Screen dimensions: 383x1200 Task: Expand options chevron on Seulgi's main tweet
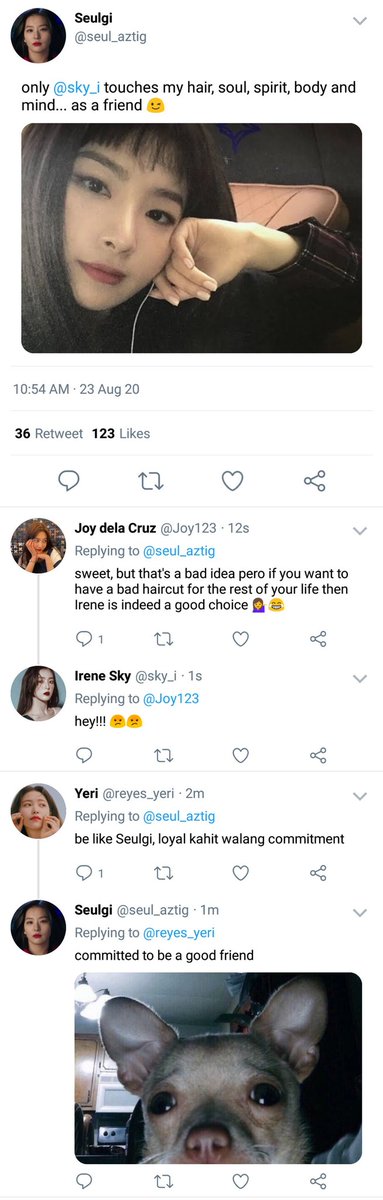[359, 21]
